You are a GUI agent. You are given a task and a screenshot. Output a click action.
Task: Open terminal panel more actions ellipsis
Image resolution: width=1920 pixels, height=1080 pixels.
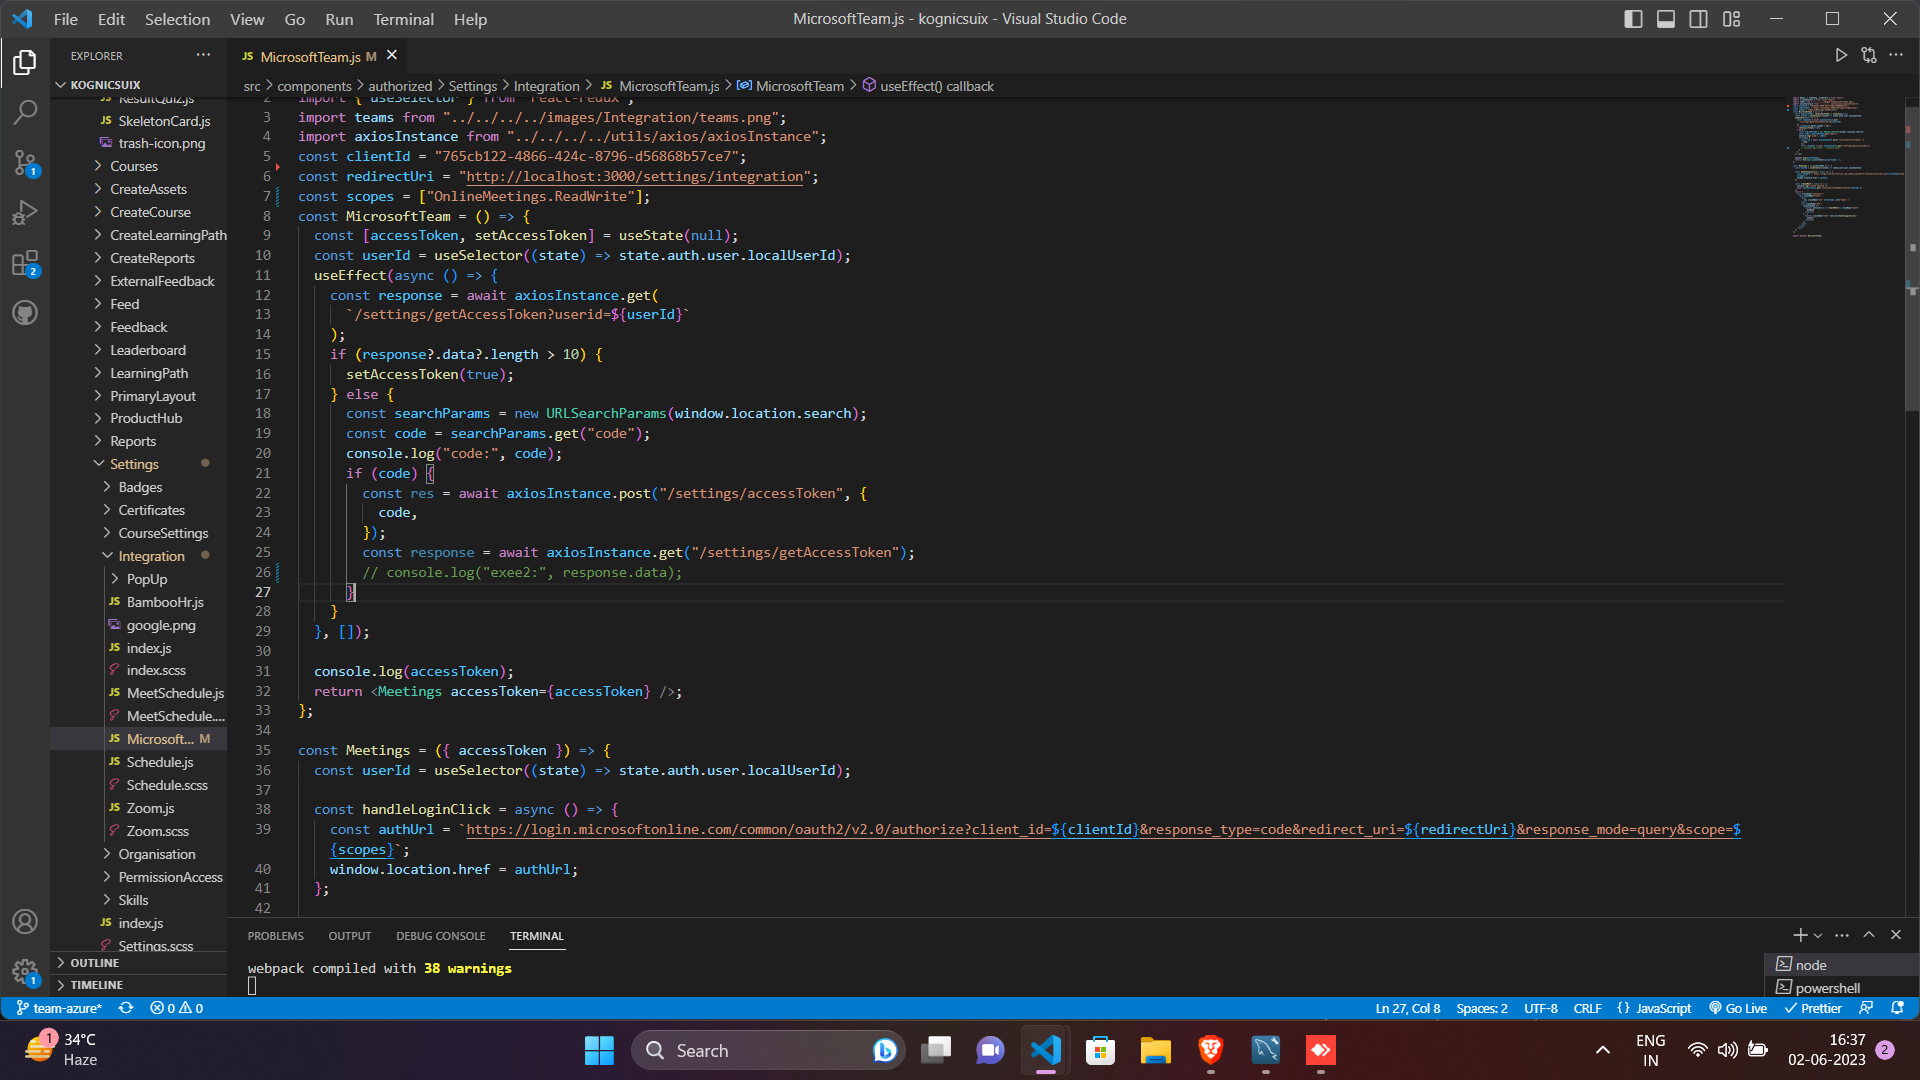tap(1842, 935)
